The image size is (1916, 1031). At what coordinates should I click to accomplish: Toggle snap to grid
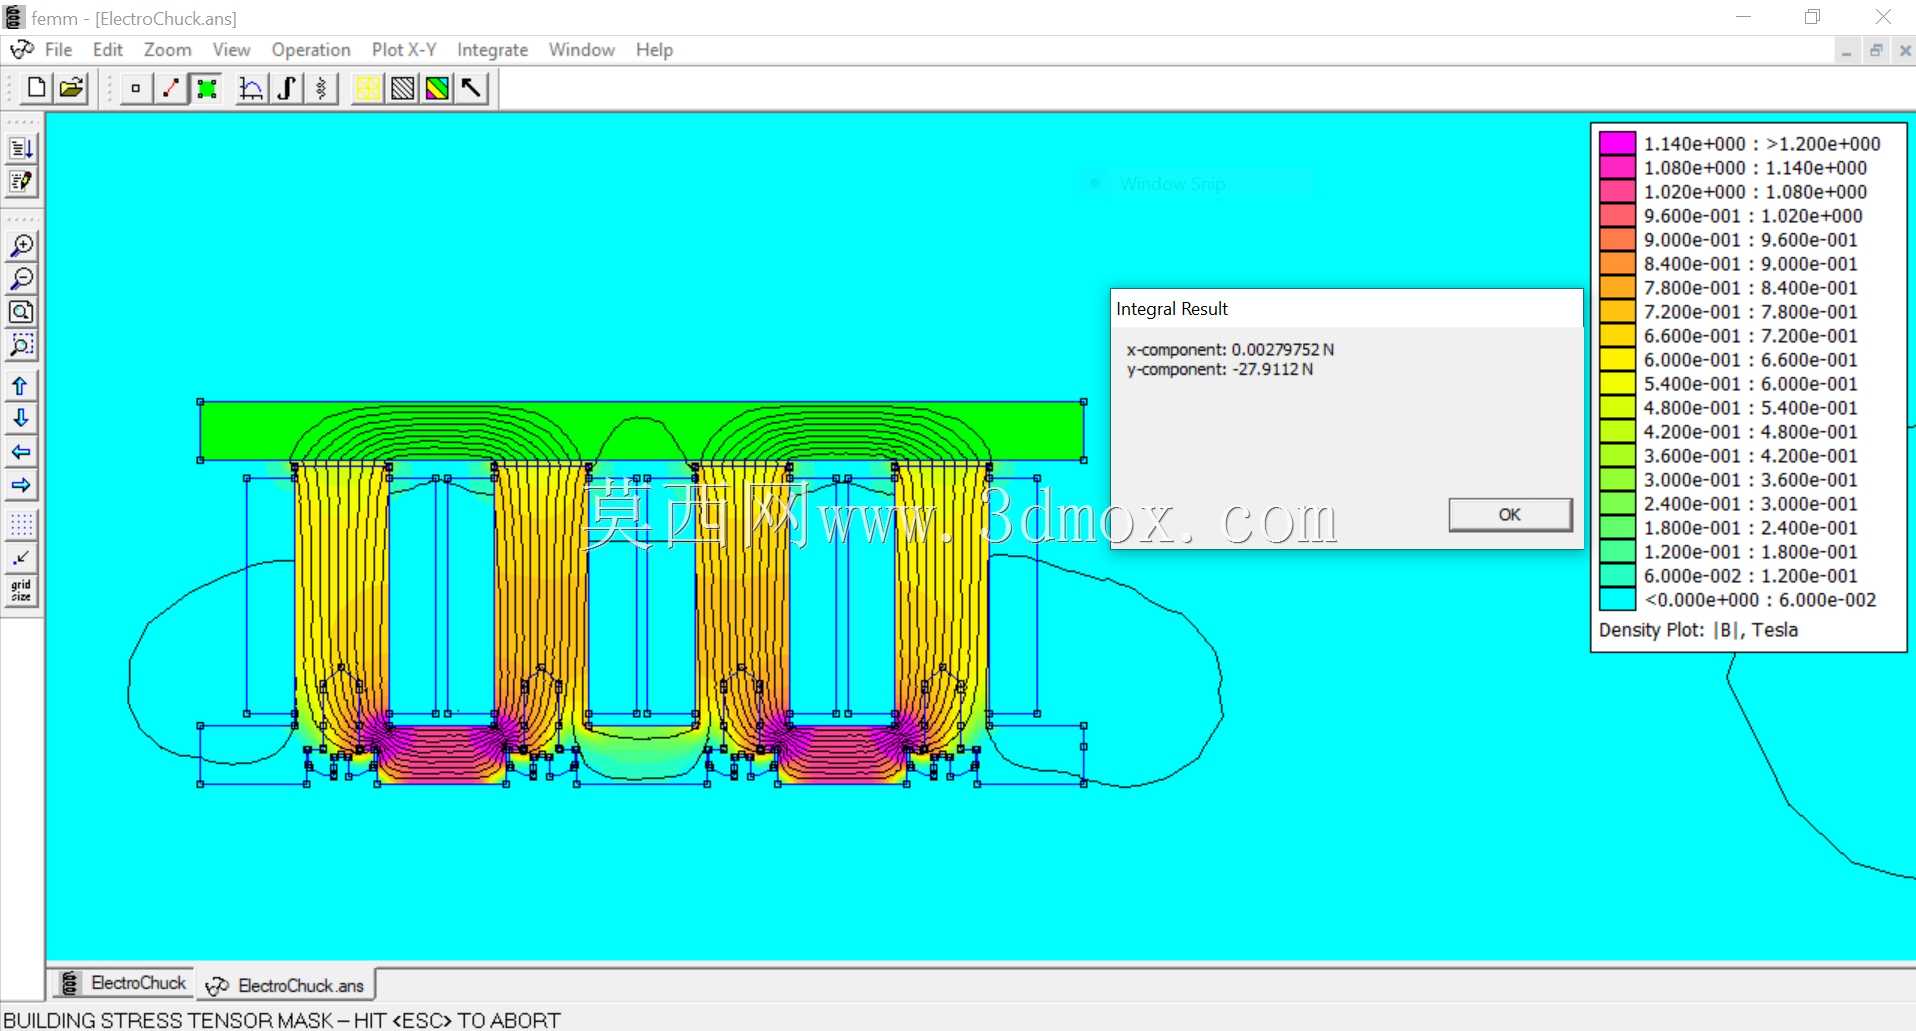[21, 557]
